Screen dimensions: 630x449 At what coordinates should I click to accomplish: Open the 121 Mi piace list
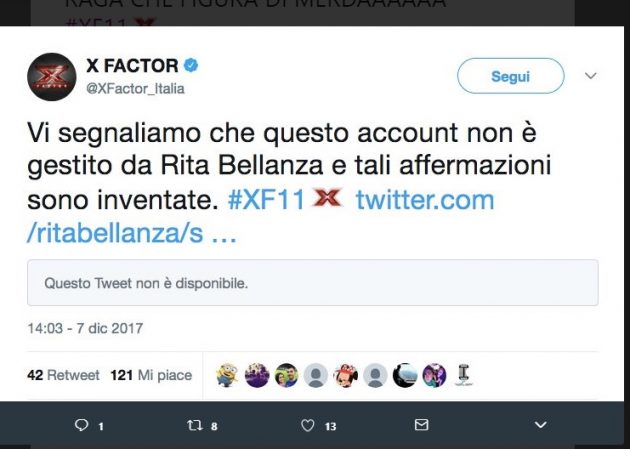point(151,375)
